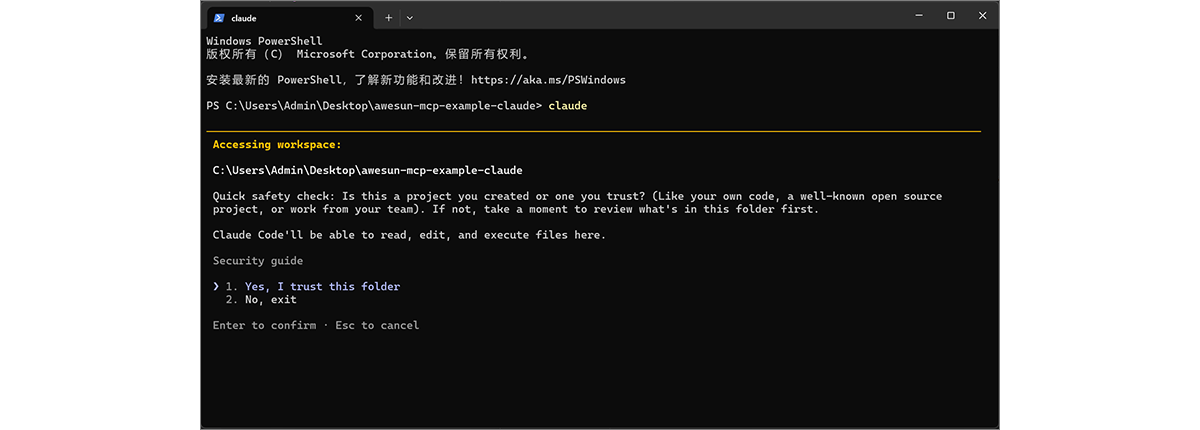Maximize the terminal window
Screen dimensions: 1200x430
pos(951,16)
